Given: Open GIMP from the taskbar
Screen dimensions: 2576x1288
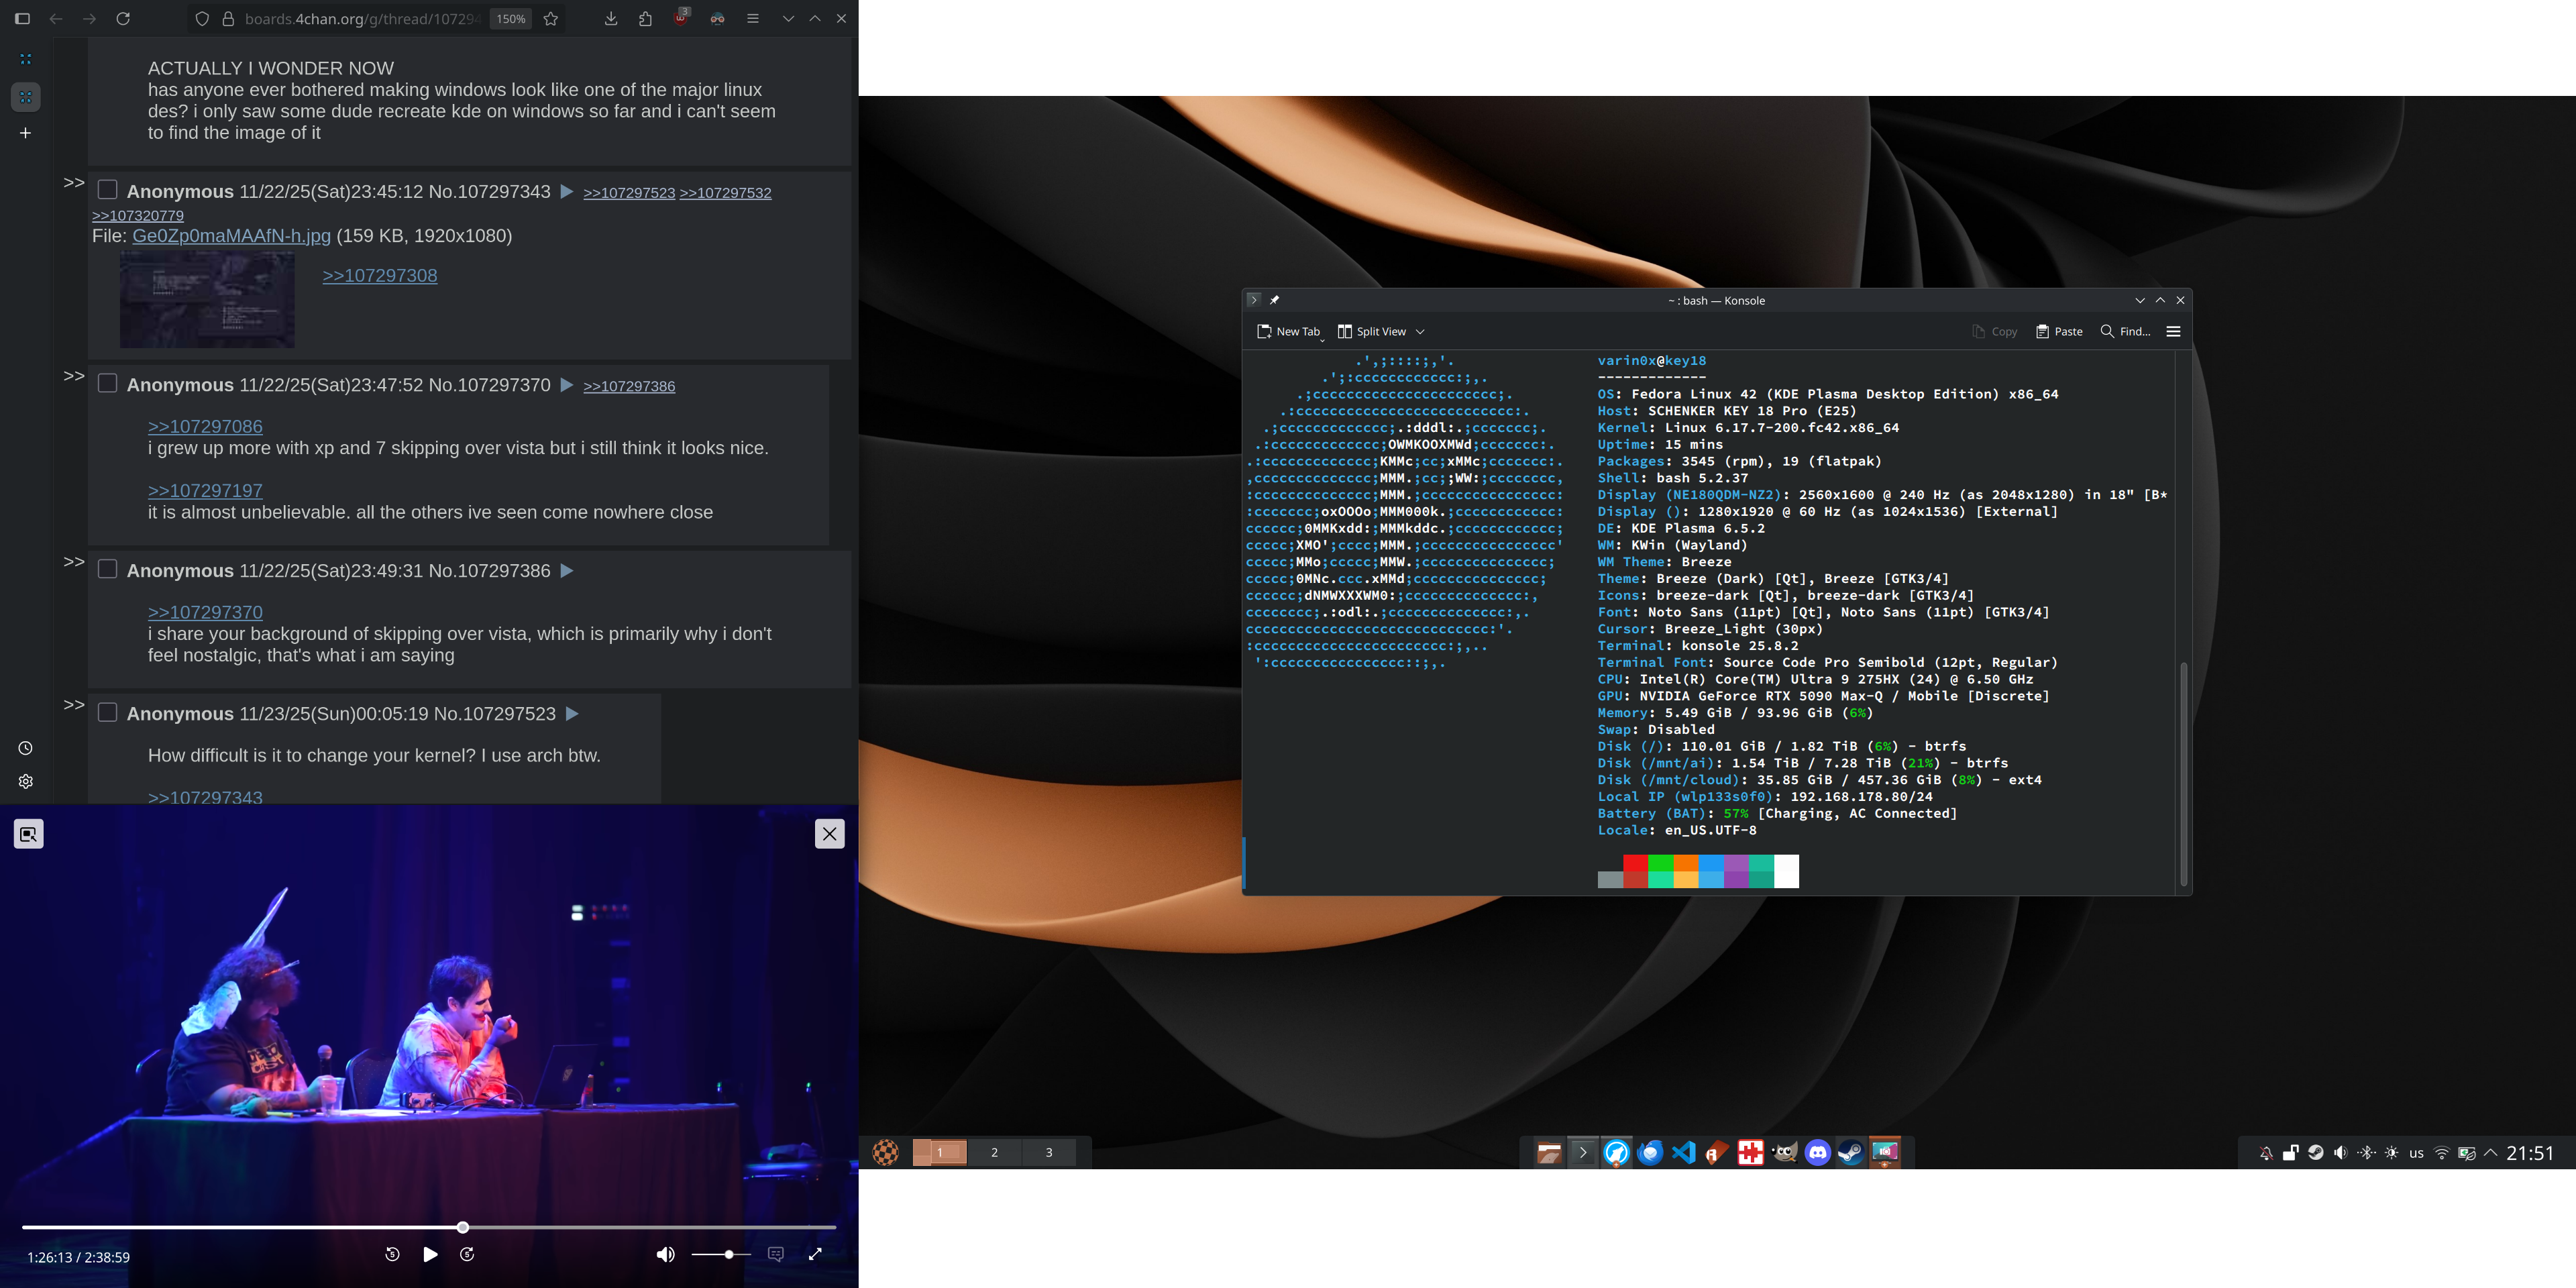Looking at the screenshot, I should click(x=1784, y=1152).
